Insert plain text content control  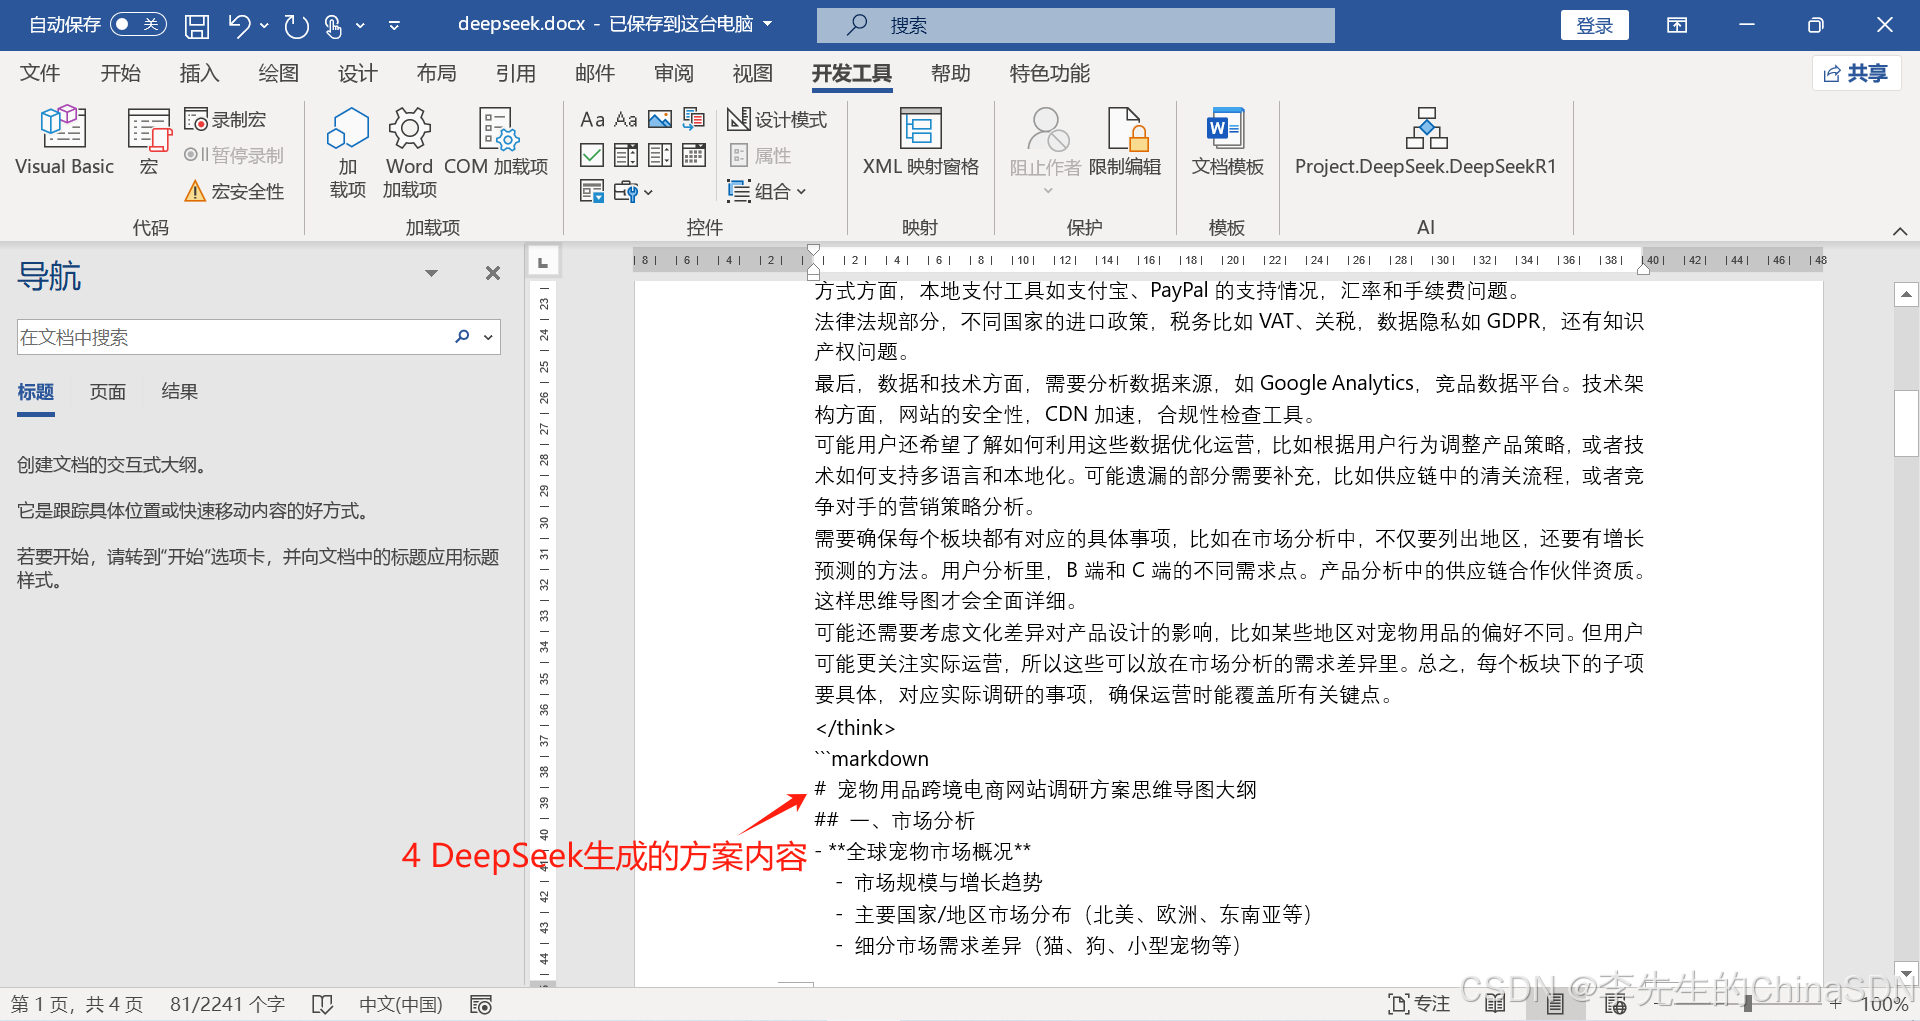(626, 120)
